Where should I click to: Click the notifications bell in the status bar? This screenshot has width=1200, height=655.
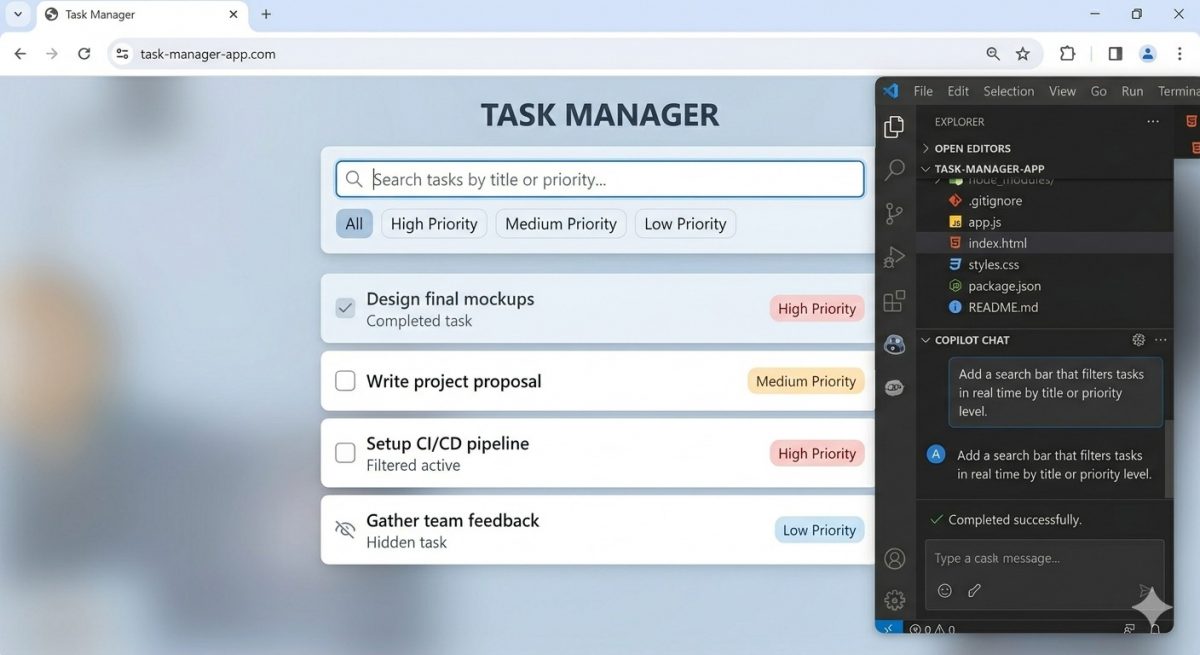pyautogui.click(x=1155, y=630)
